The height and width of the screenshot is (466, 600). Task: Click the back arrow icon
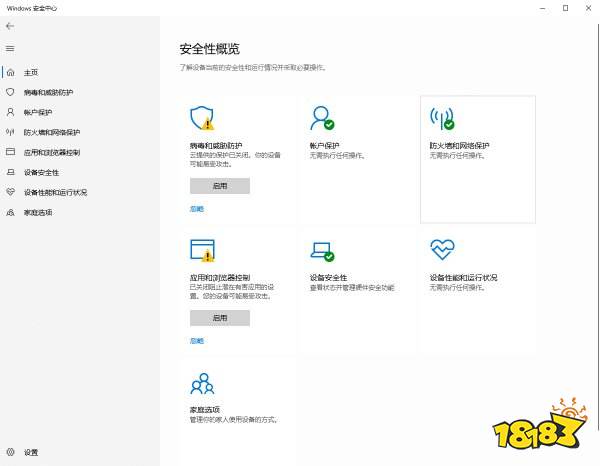[10, 26]
